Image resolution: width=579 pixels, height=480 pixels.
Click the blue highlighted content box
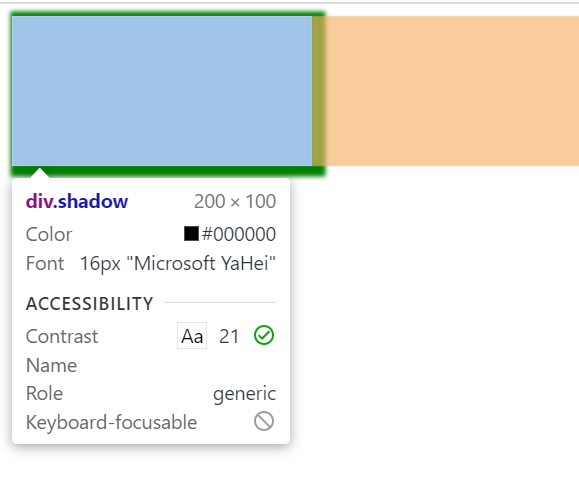[x=162, y=91]
